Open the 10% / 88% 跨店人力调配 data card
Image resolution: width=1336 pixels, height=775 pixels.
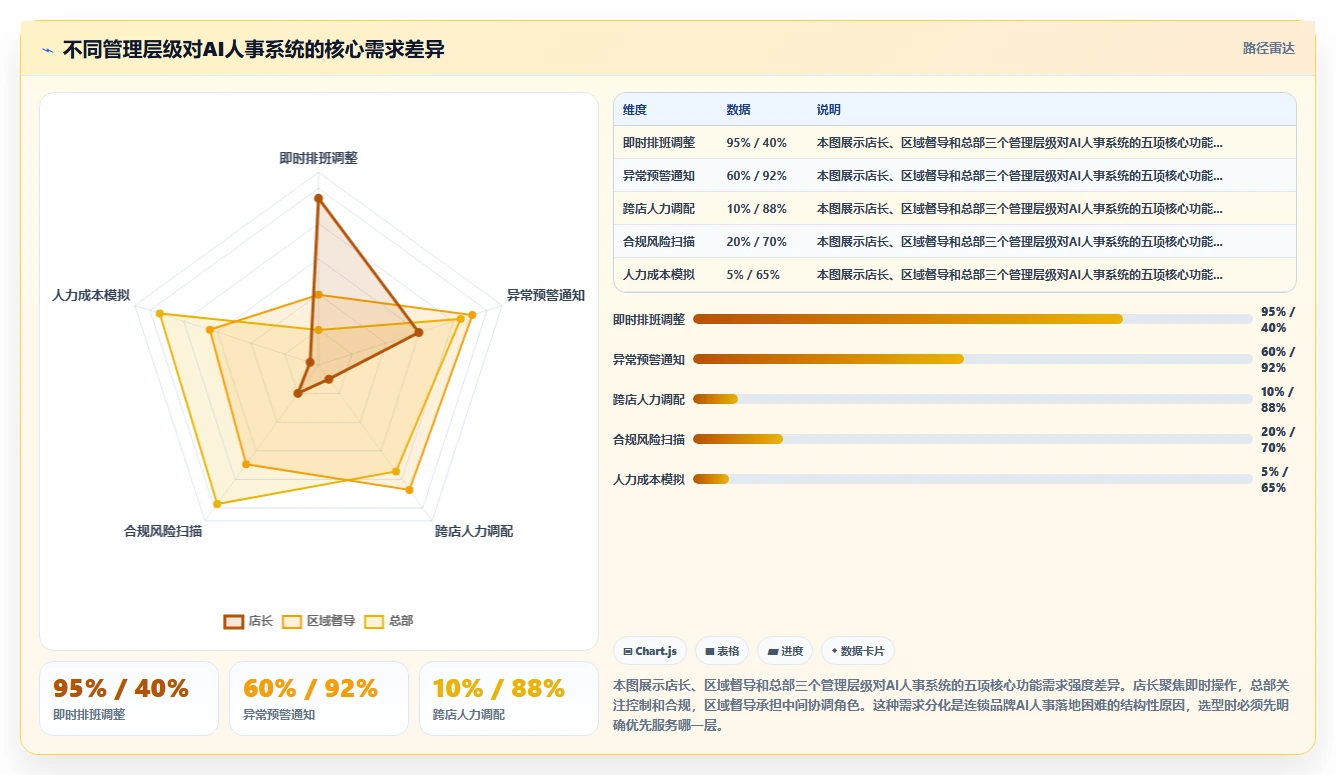coord(509,698)
